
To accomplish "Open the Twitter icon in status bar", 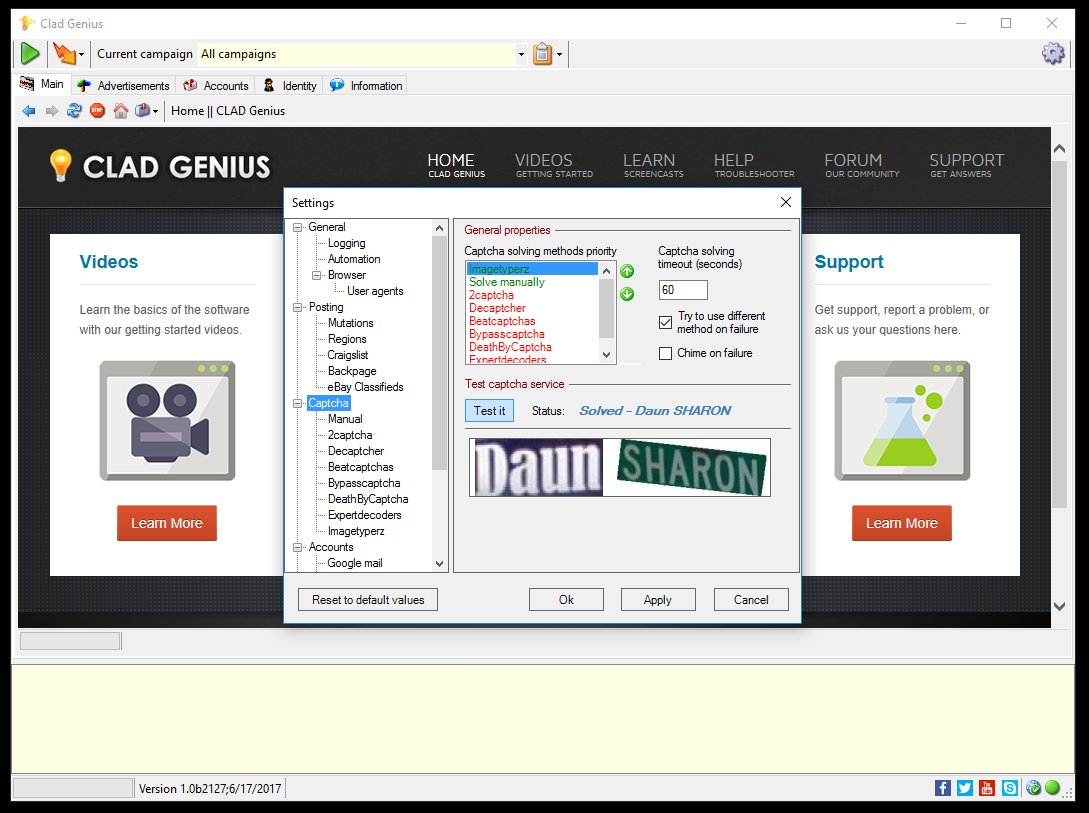I will (965, 787).
